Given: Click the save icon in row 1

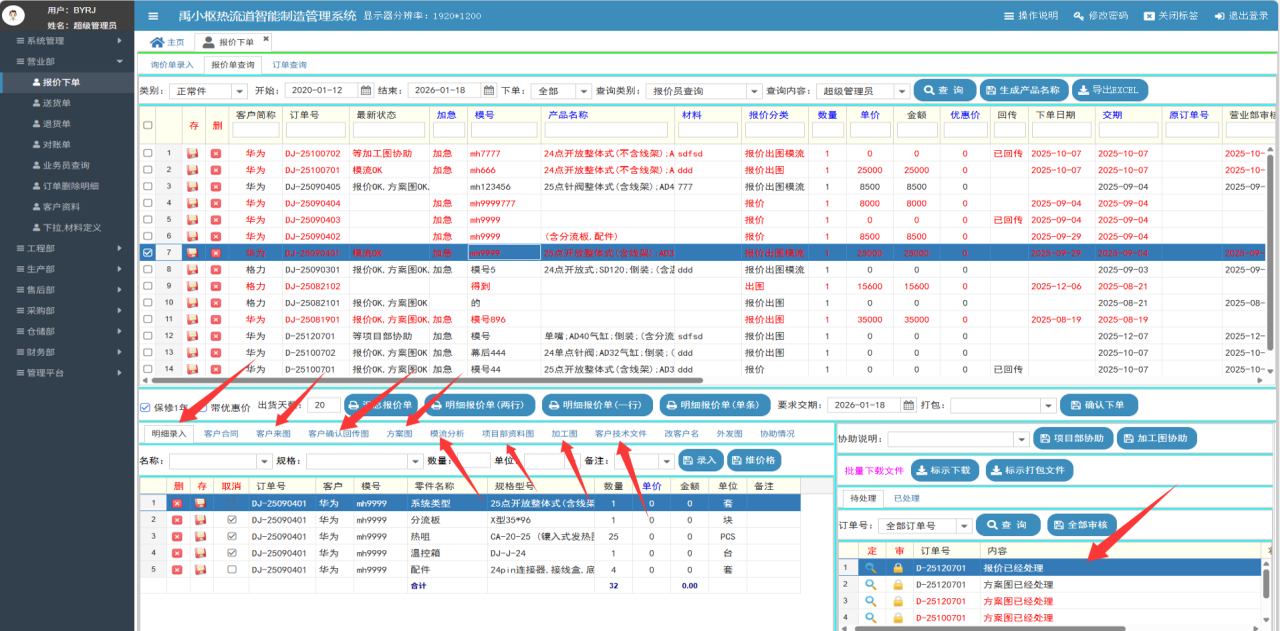Looking at the screenshot, I should pos(193,154).
